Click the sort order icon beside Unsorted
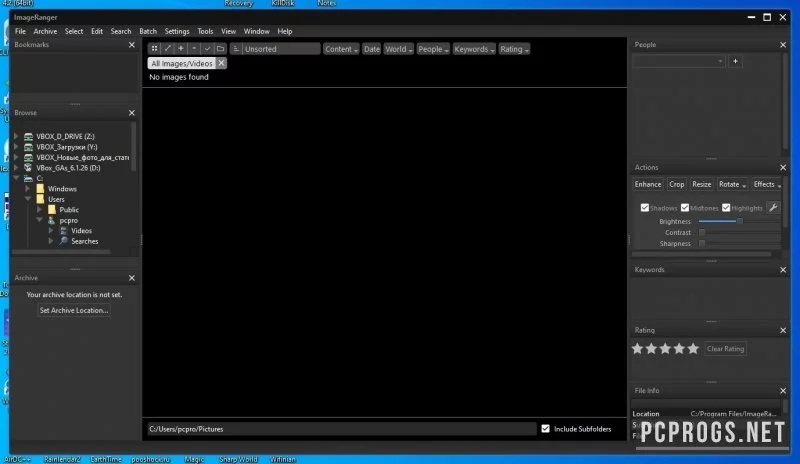Viewport: 800px width, 464px height. click(236, 49)
